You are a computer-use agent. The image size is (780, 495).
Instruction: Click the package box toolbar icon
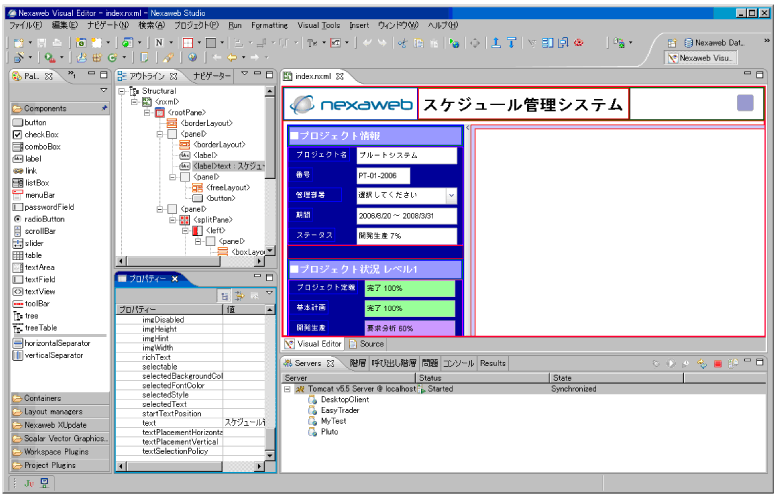coord(97,58)
